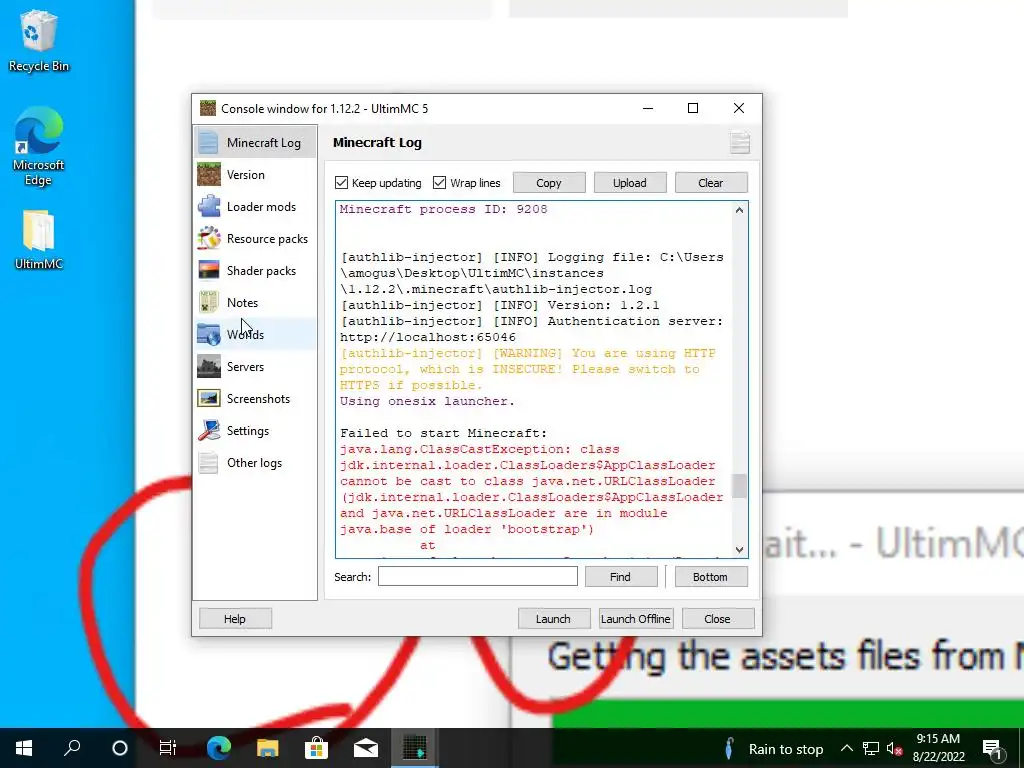
Task: Open File Explorer from taskbar
Action: pos(267,748)
